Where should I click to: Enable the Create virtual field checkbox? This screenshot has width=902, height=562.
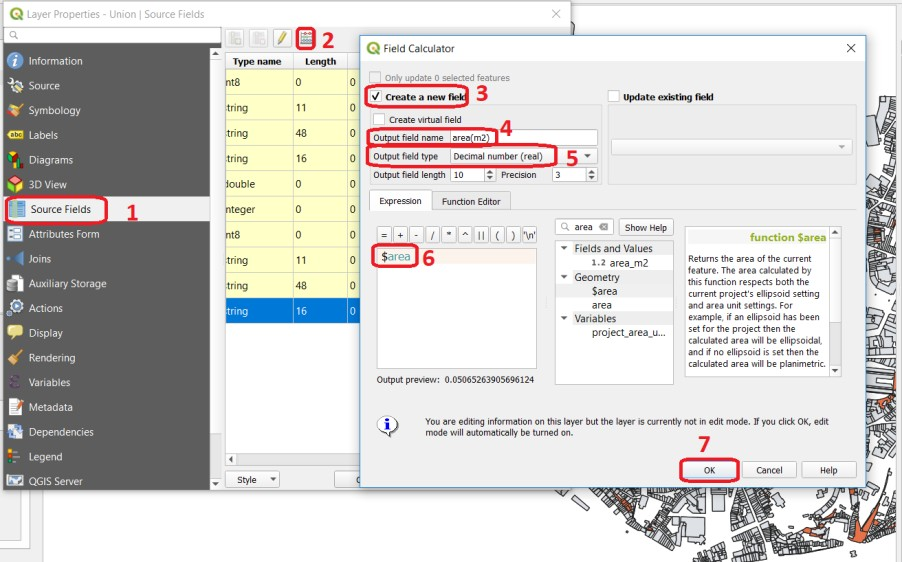pyautogui.click(x=379, y=120)
